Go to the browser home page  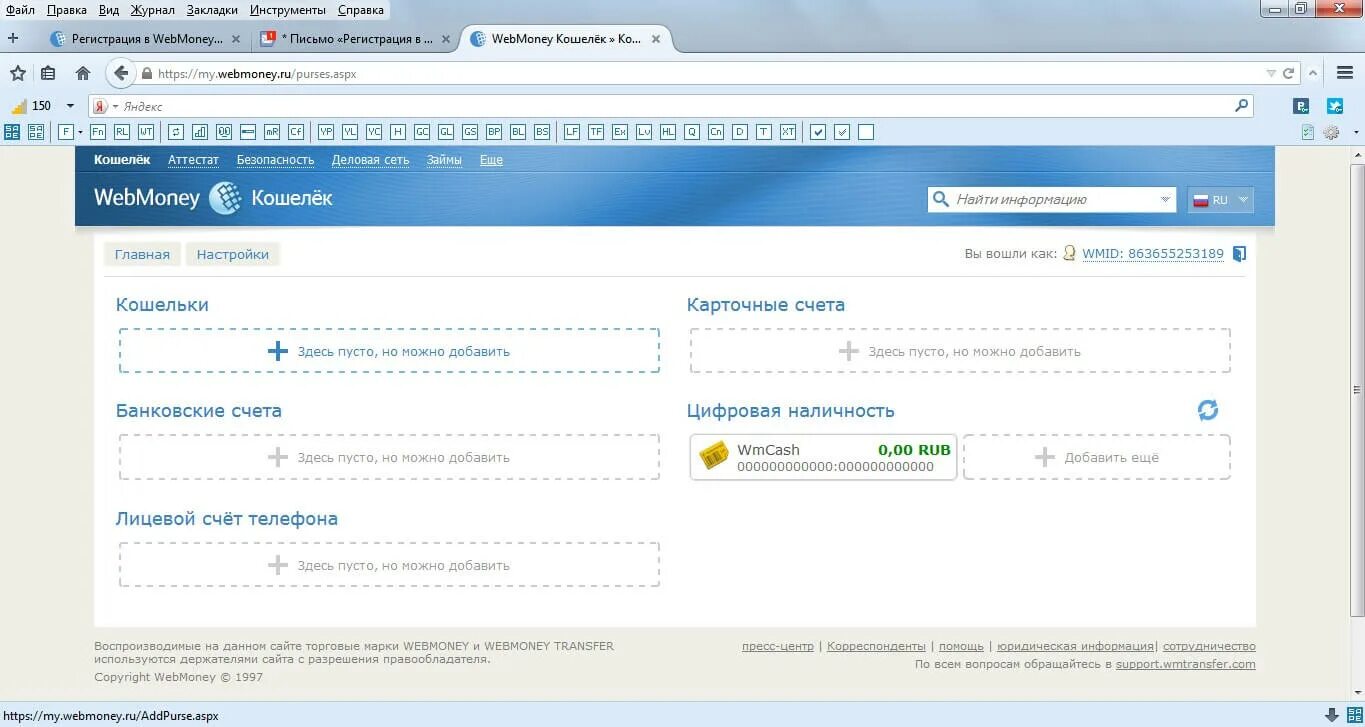click(83, 73)
